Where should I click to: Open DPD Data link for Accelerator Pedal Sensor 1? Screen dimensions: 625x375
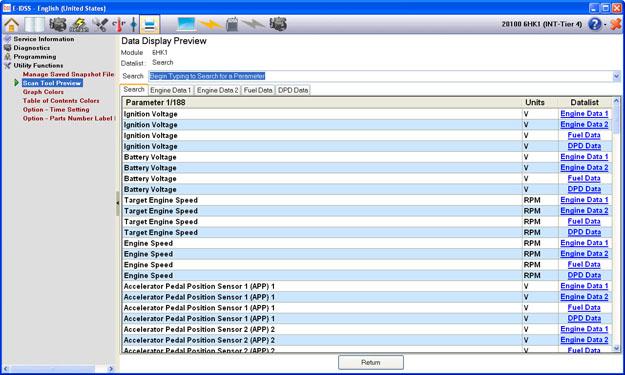584,318
